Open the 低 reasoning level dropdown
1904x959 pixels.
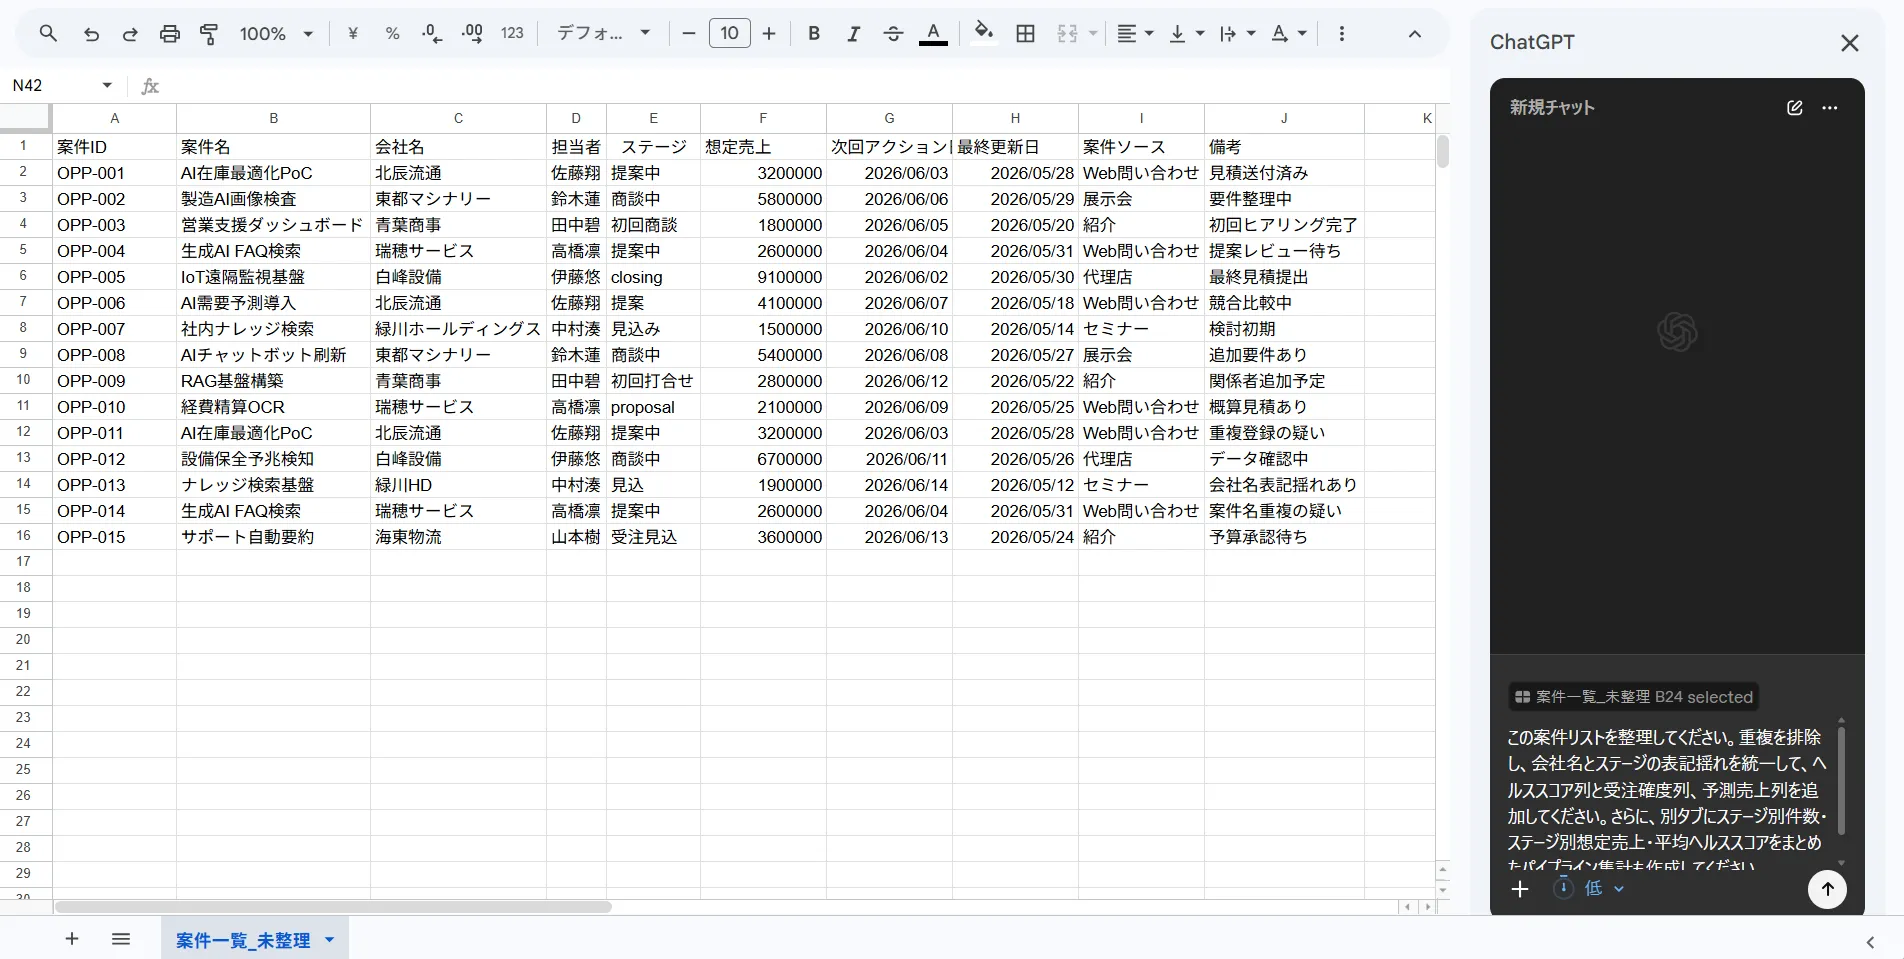pyautogui.click(x=1592, y=888)
